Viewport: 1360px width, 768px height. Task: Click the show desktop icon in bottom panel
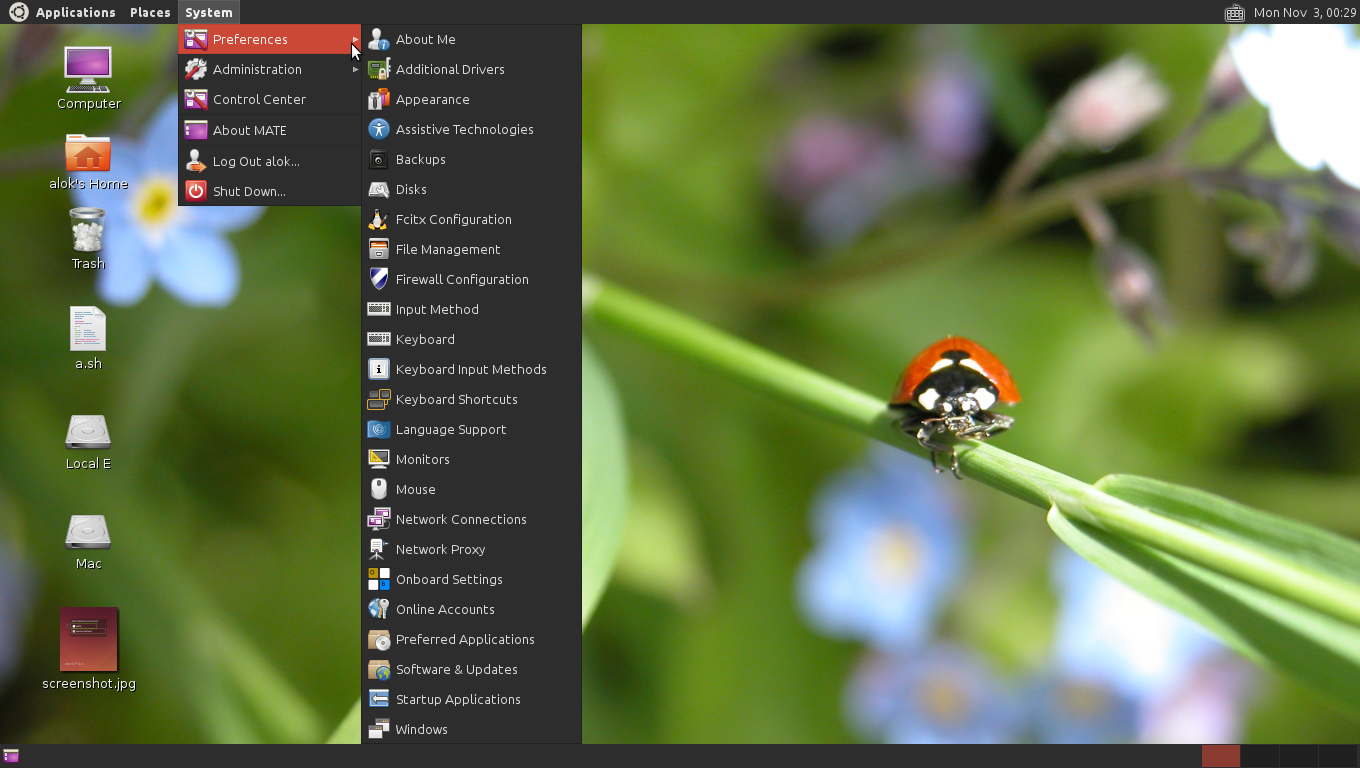[11, 756]
